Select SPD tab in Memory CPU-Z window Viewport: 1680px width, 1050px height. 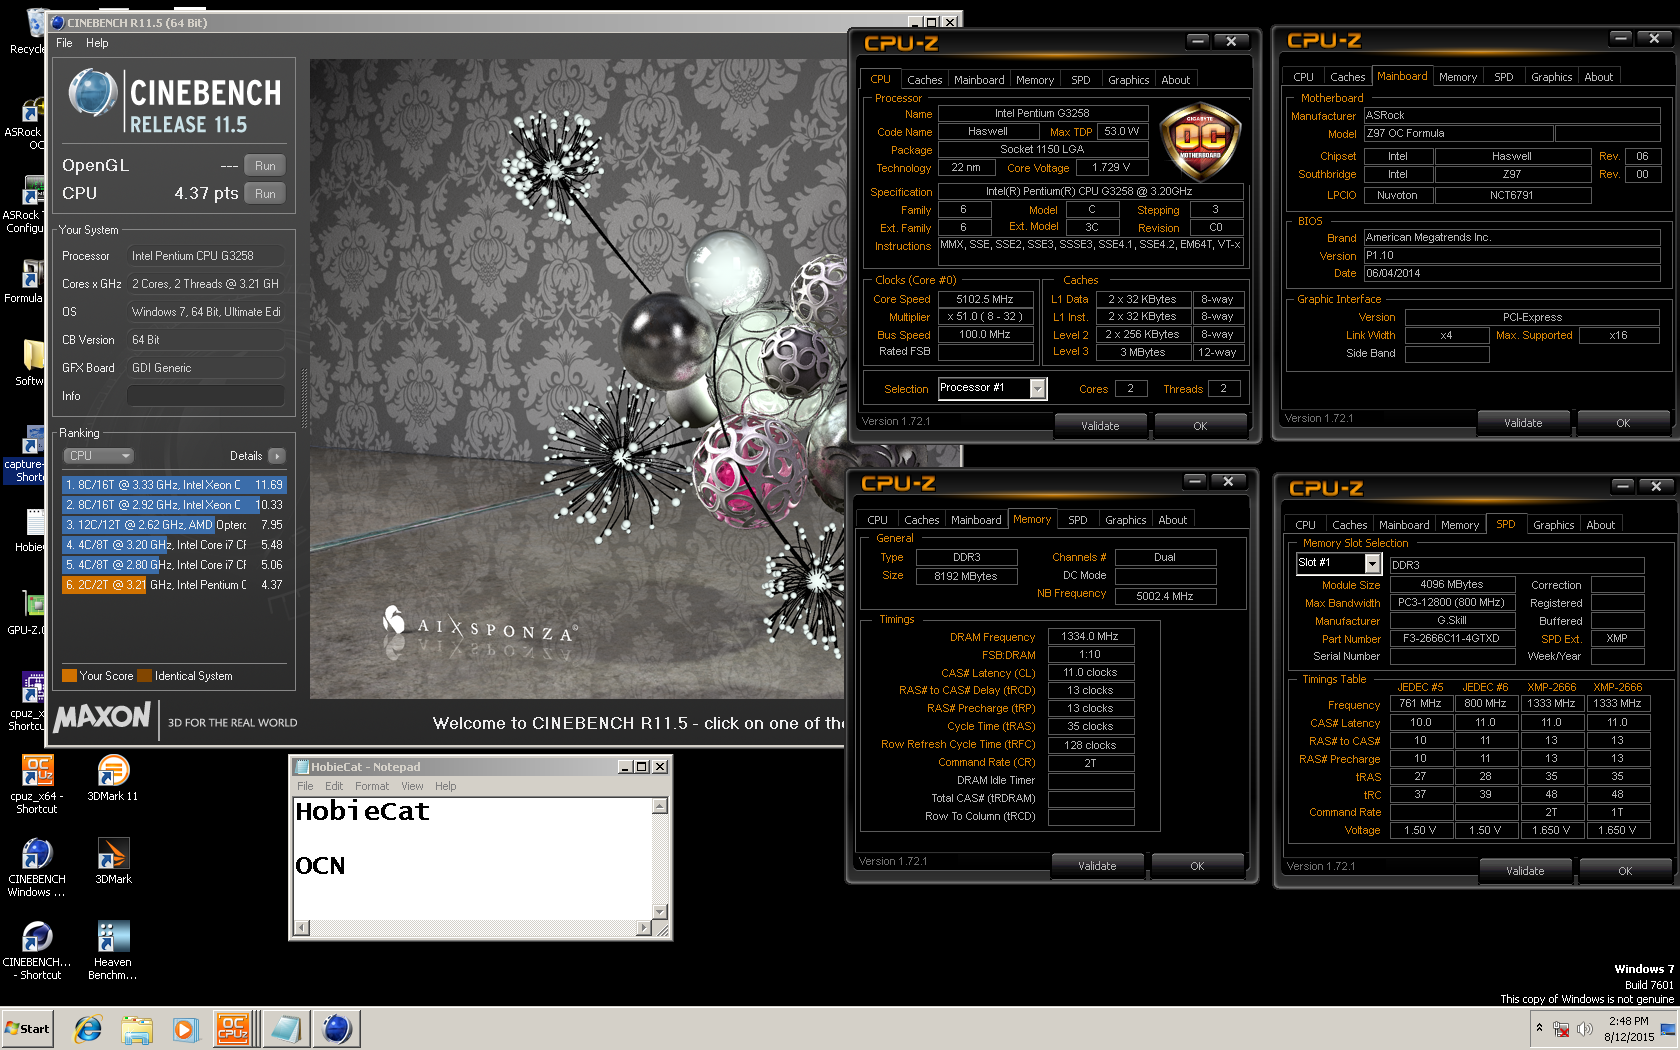tap(1077, 520)
